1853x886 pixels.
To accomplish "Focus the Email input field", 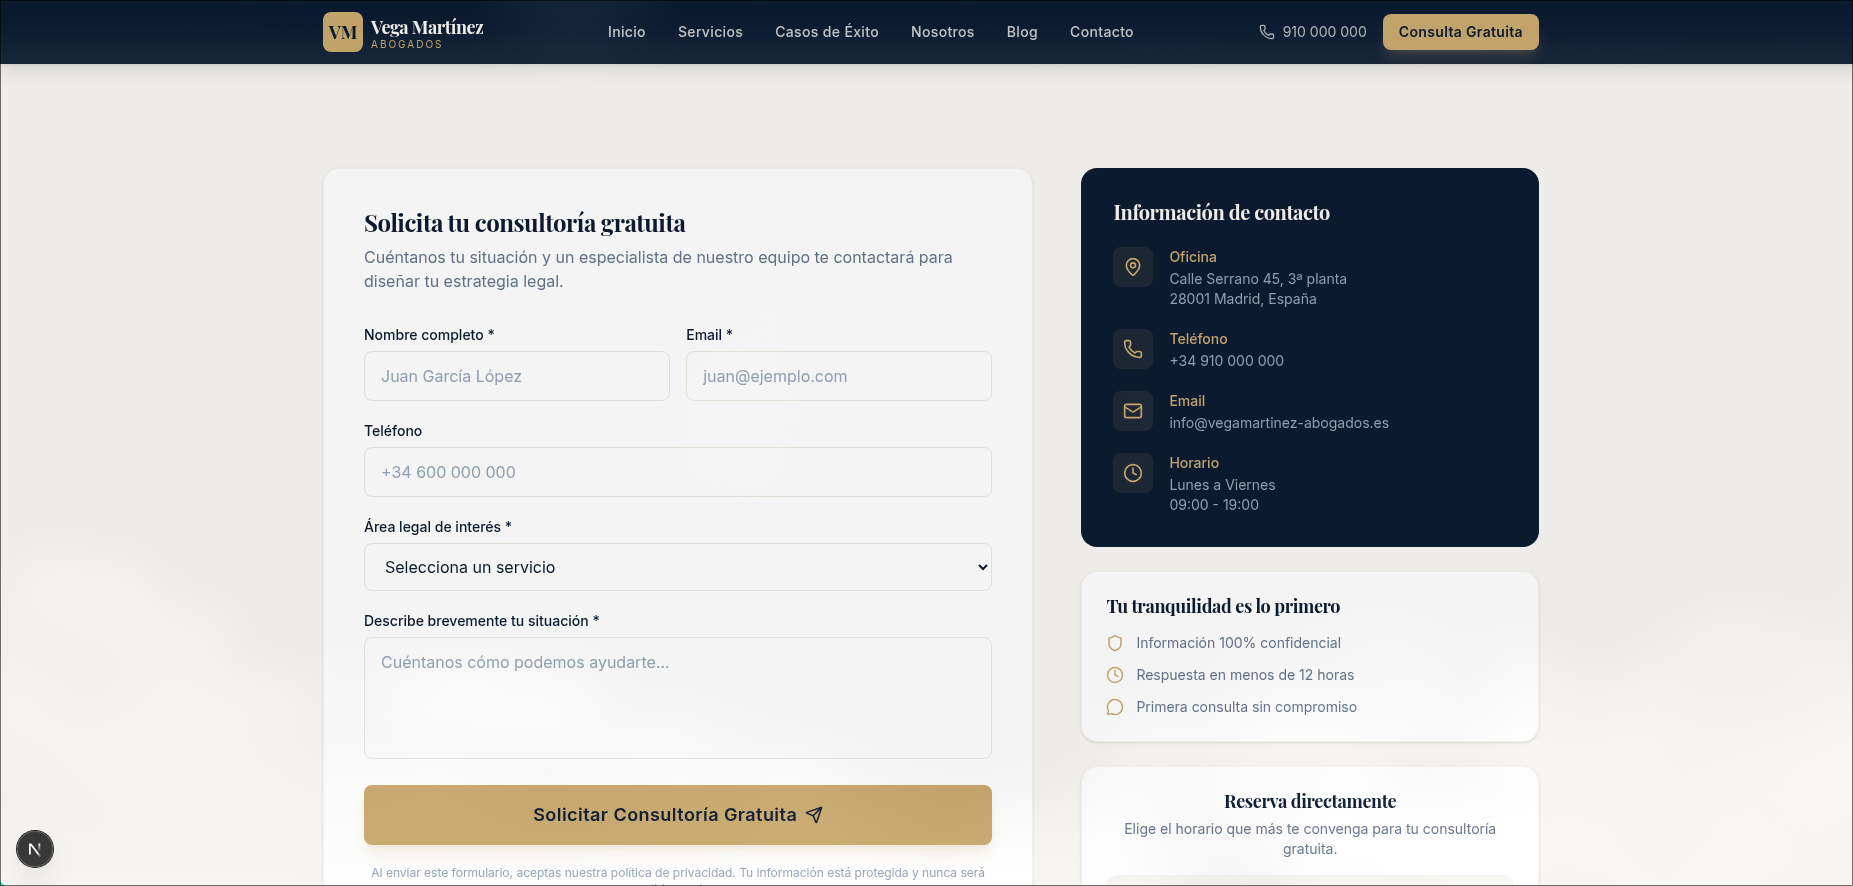I will 839,376.
